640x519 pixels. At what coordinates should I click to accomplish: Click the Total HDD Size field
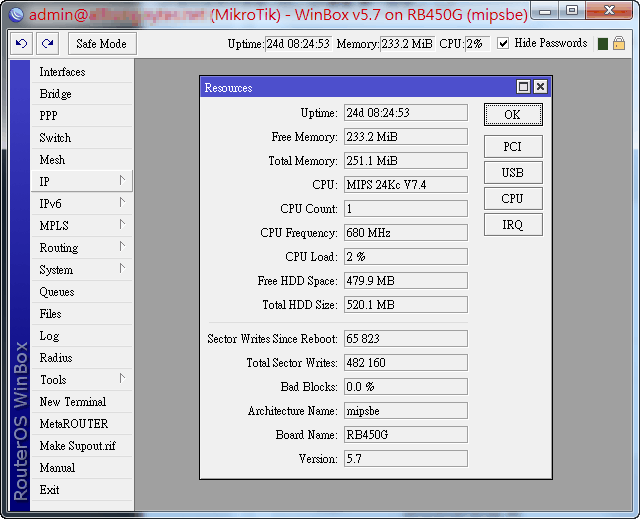point(406,305)
